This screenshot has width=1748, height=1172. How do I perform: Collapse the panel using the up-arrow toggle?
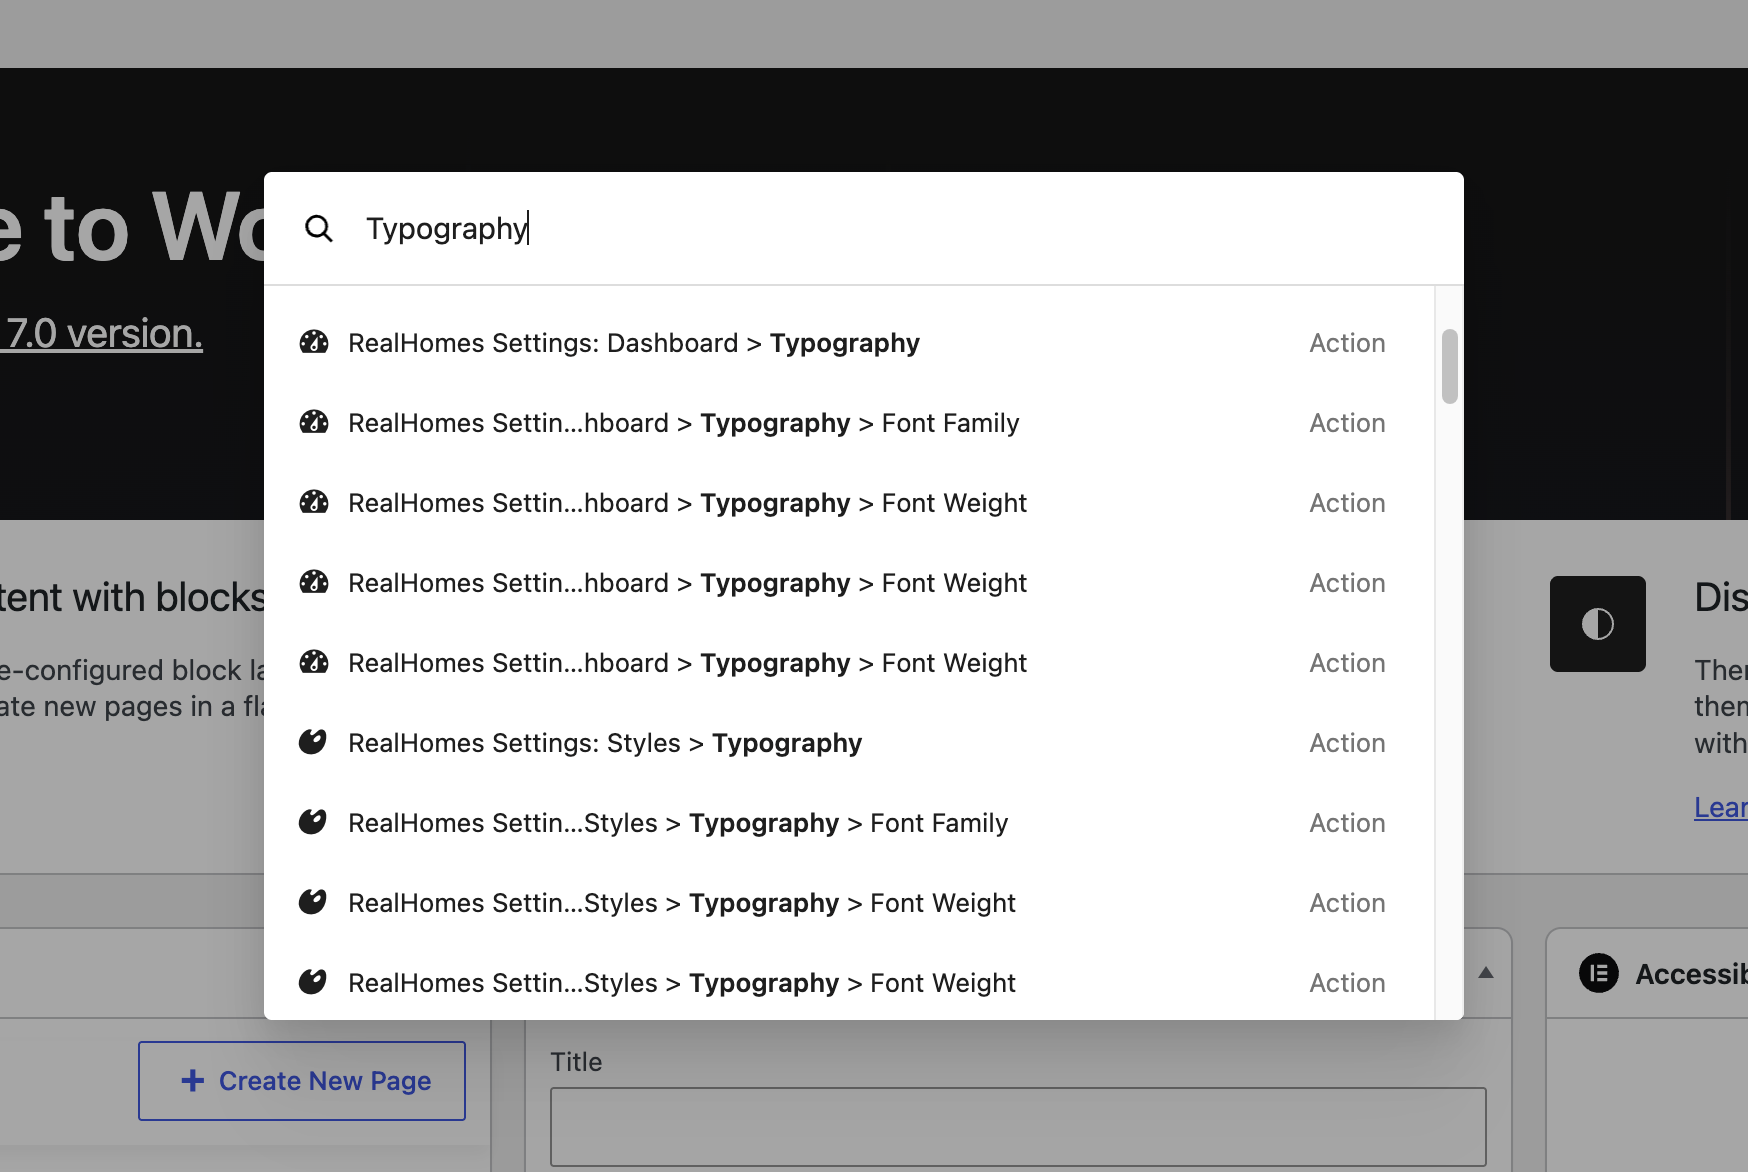click(x=1486, y=973)
